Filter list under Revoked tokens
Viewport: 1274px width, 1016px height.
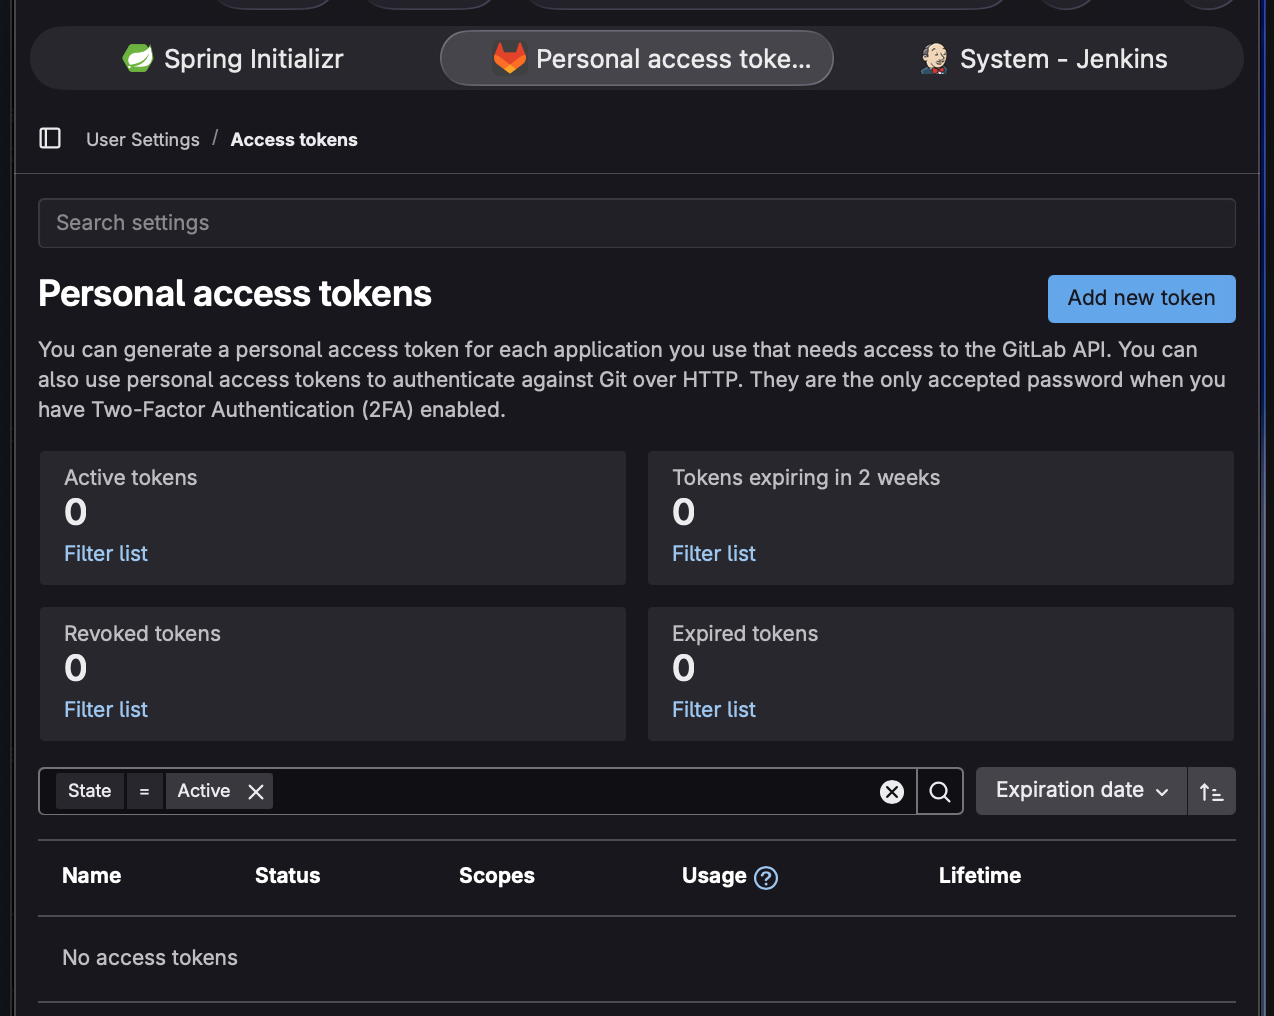tap(106, 710)
